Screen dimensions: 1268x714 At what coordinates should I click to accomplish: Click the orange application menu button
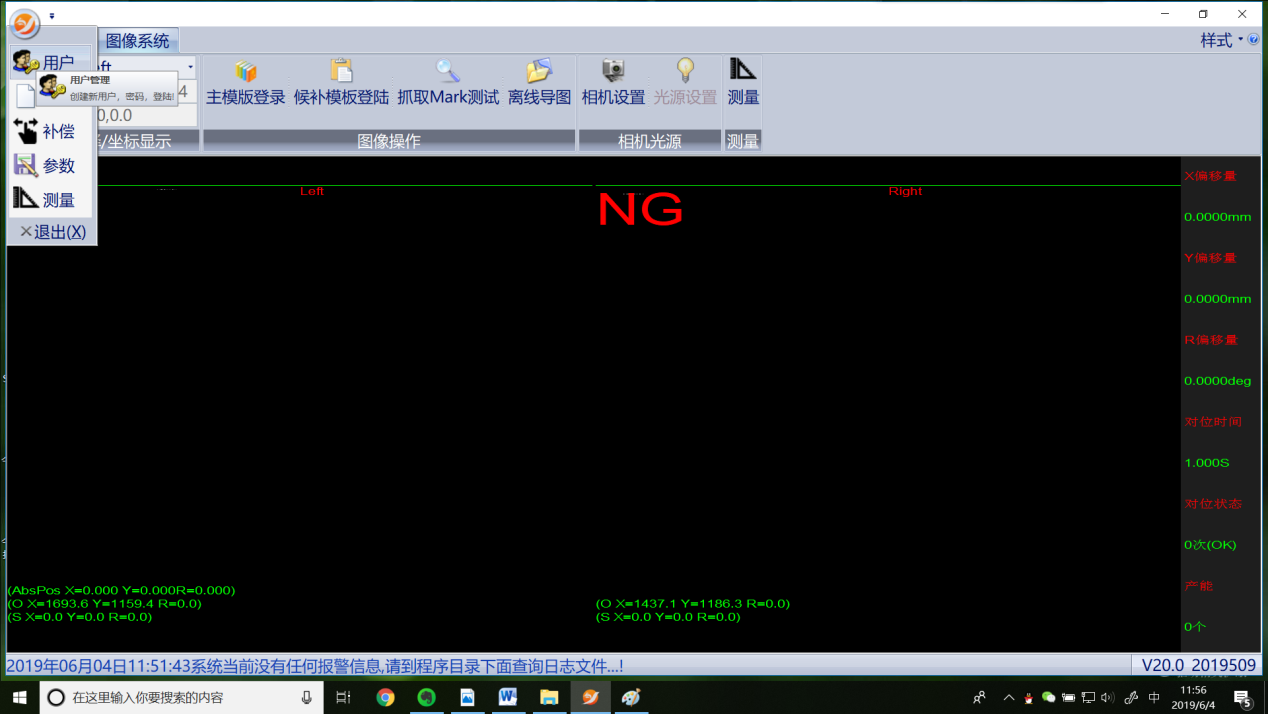(x=25, y=22)
